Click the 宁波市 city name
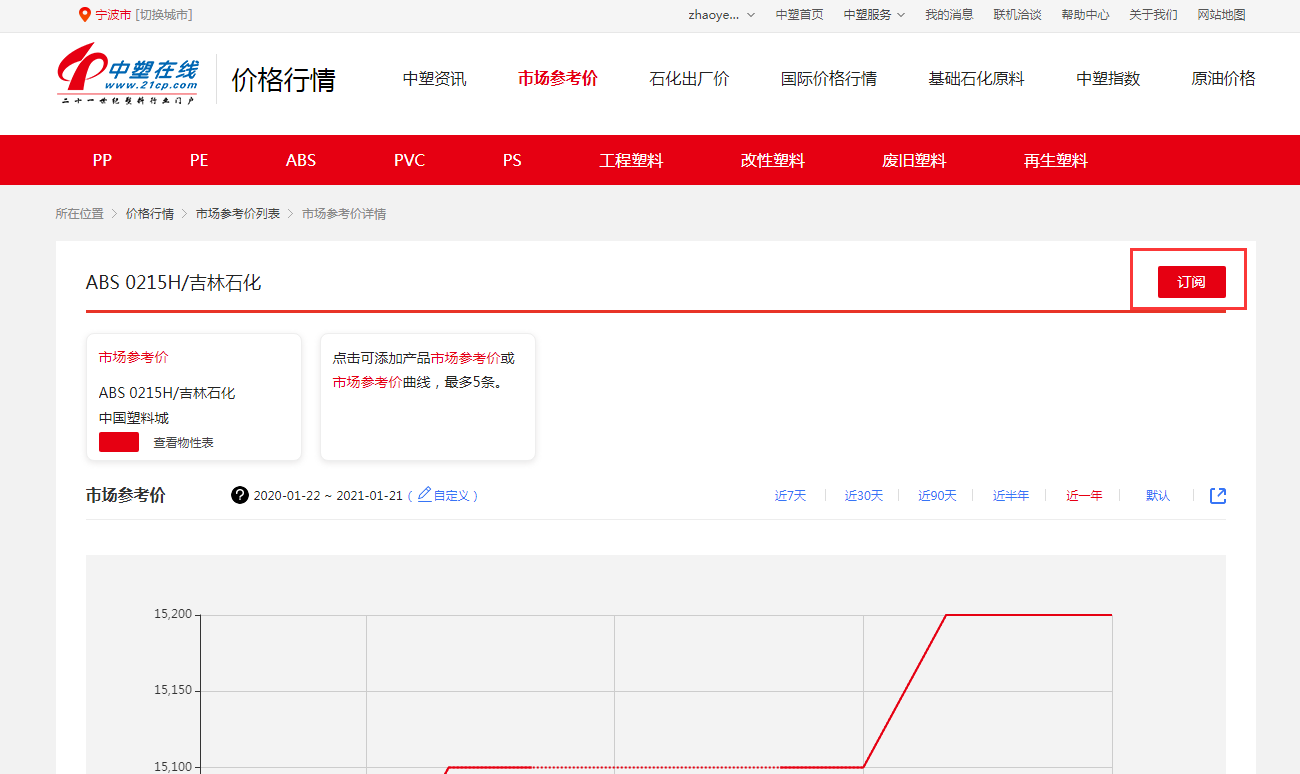Image resolution: width=1300 pixels, height=774 pixels. pyautogui.click(x=113, y=15)
